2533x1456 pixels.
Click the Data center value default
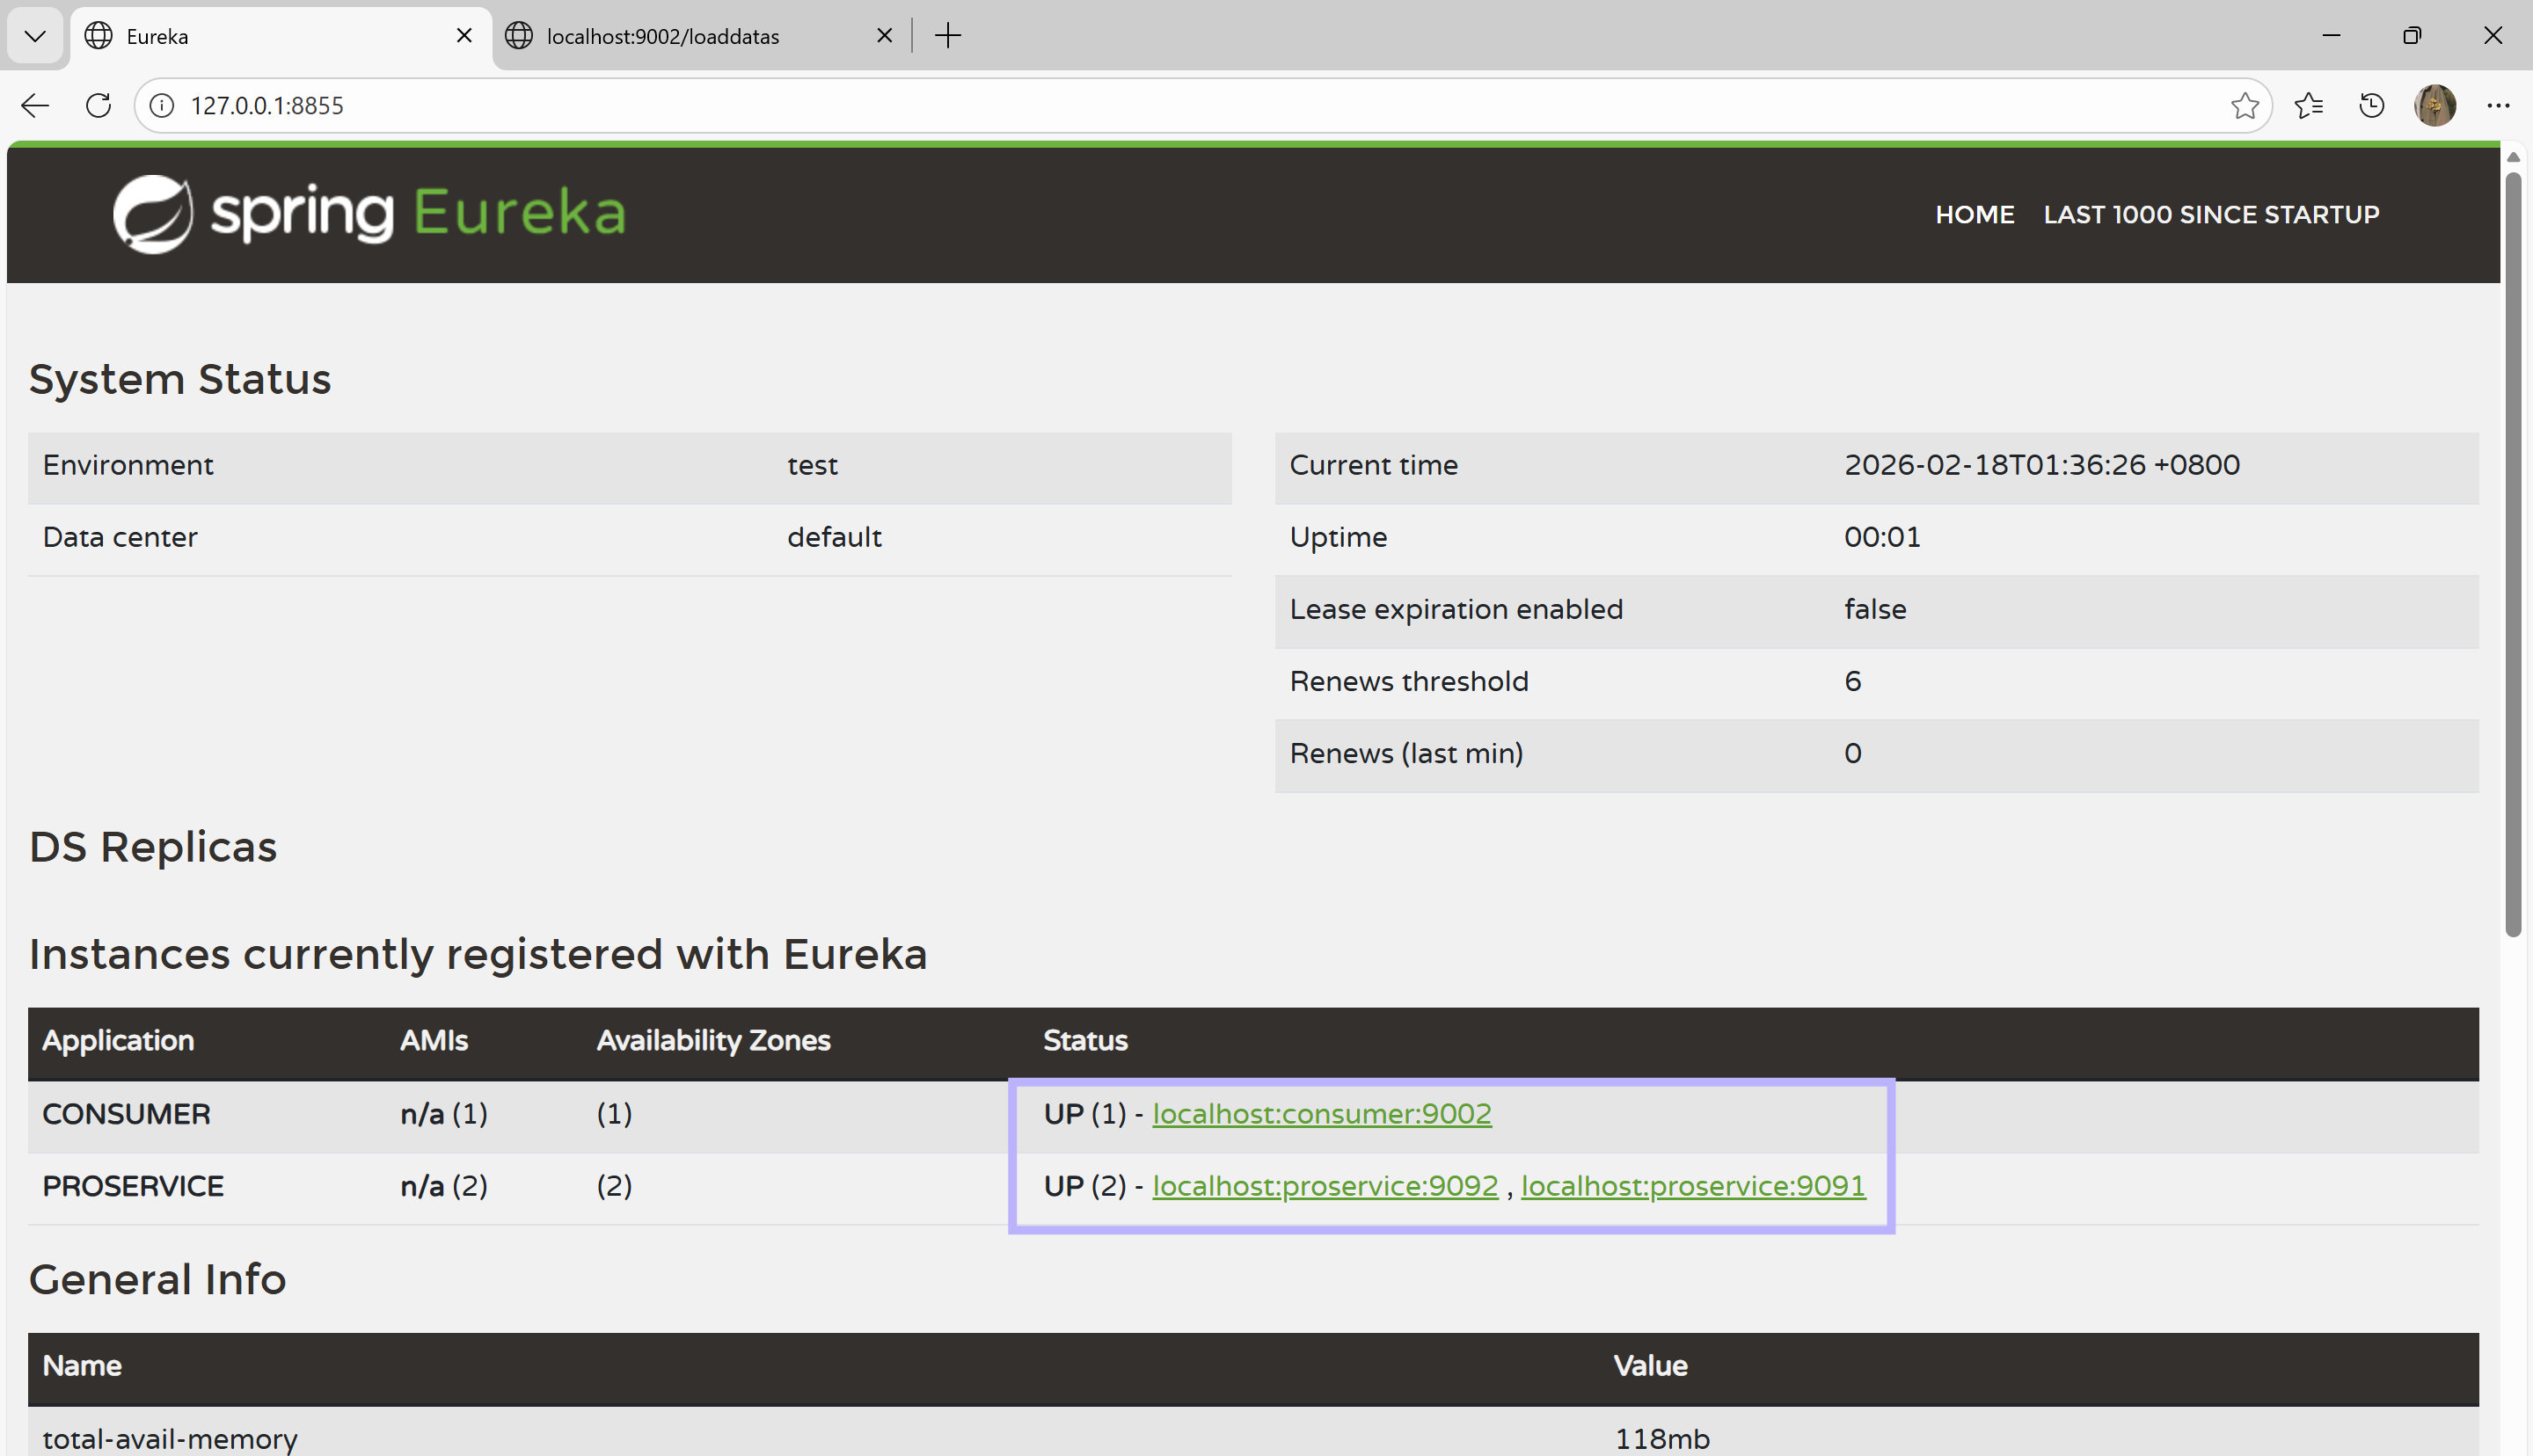click(834, 537)
